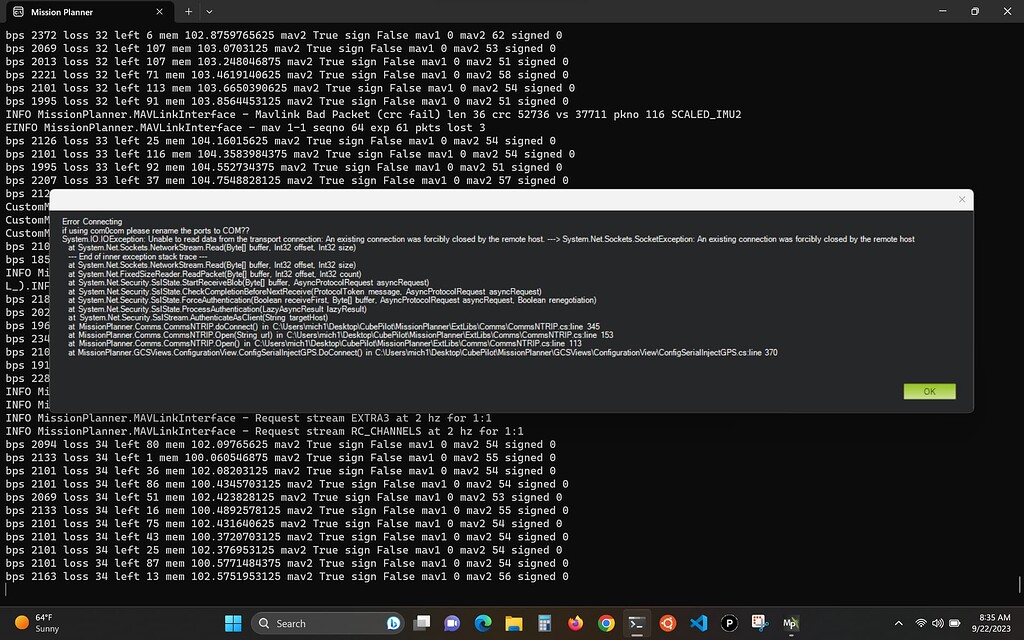Expand hidden system tray icons
The height and width of the screenshot is (640, 1024).
tap(899, 622)
